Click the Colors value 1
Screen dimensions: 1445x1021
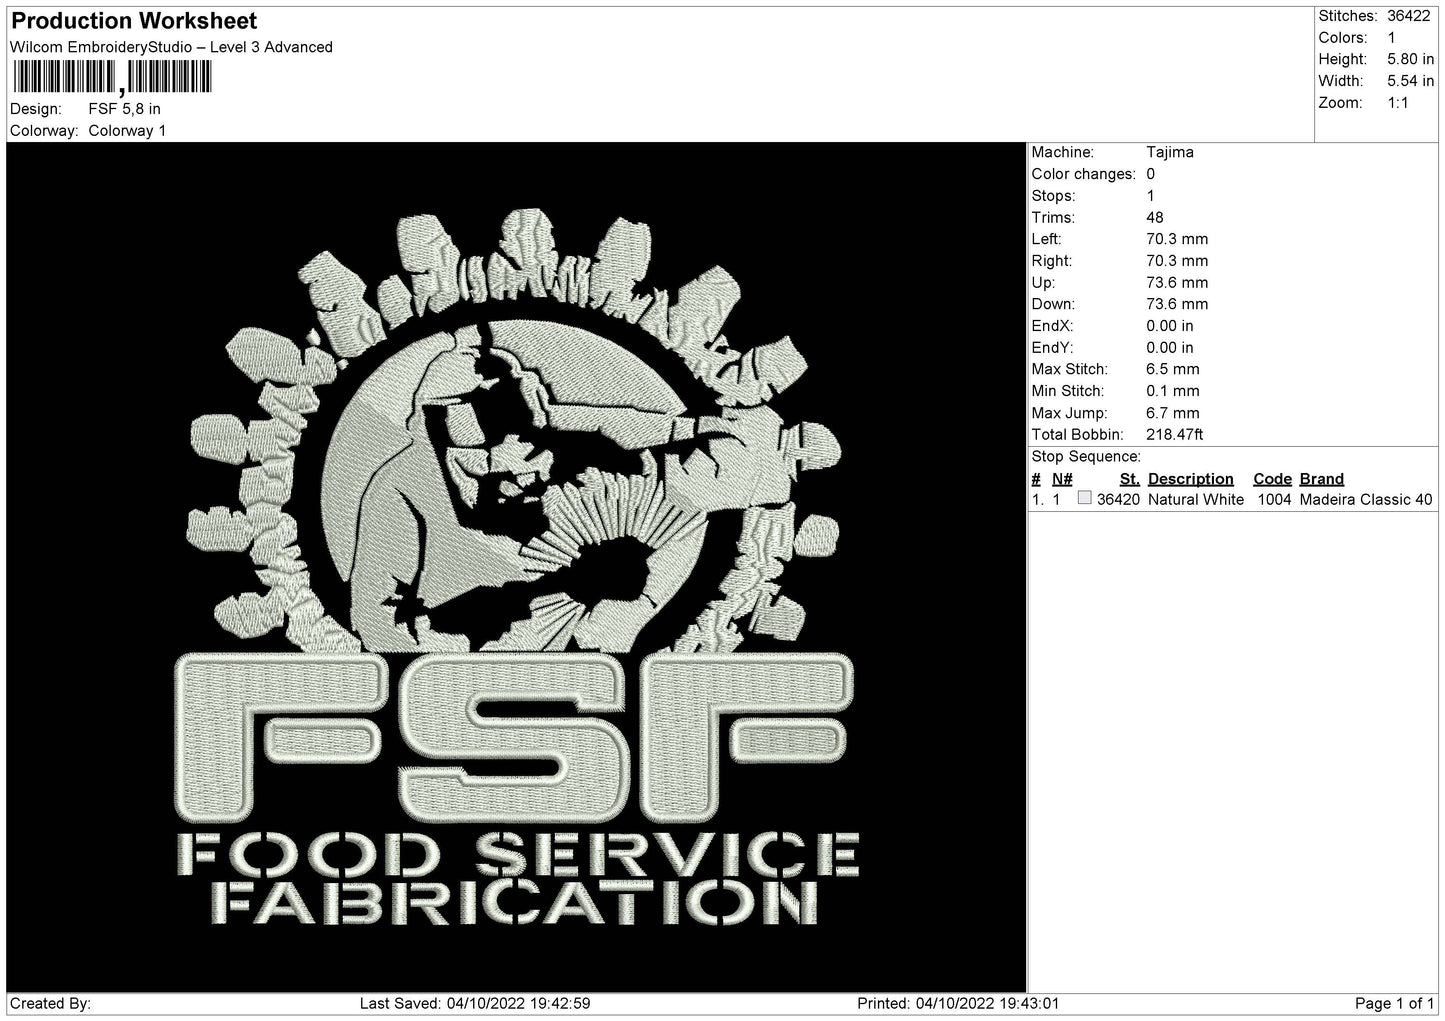1392,38
